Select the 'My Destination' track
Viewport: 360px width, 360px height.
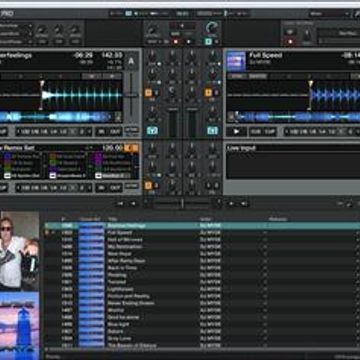click(x=202, y=247)
